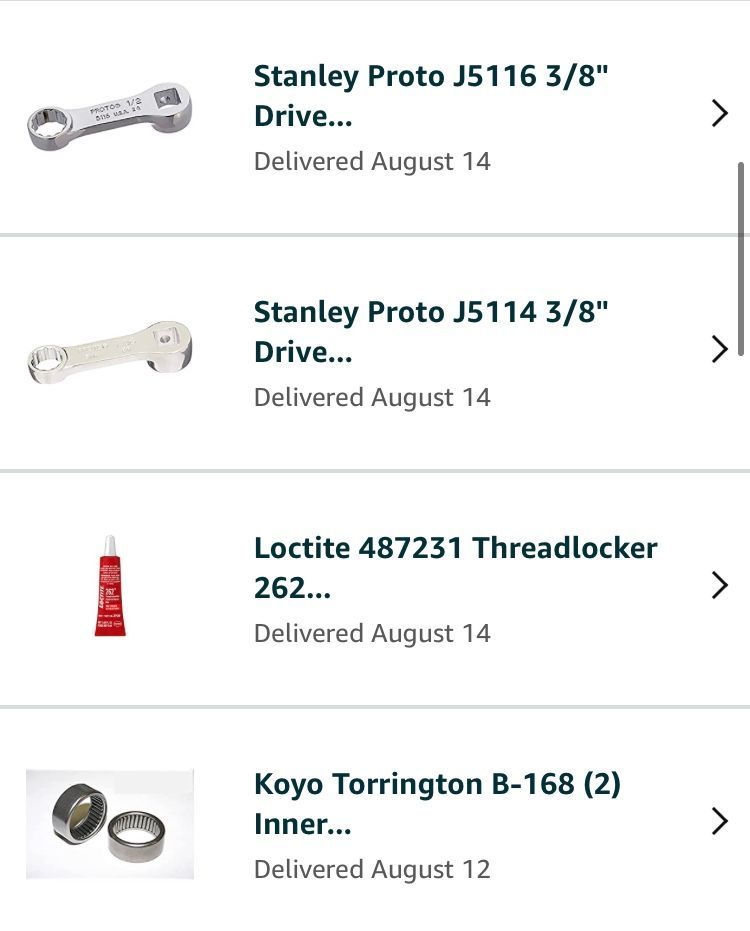The height and width of the screenshot is (931, 750).
Task: Select the "262..." line of the Loctite title
Action: [292, 589]
